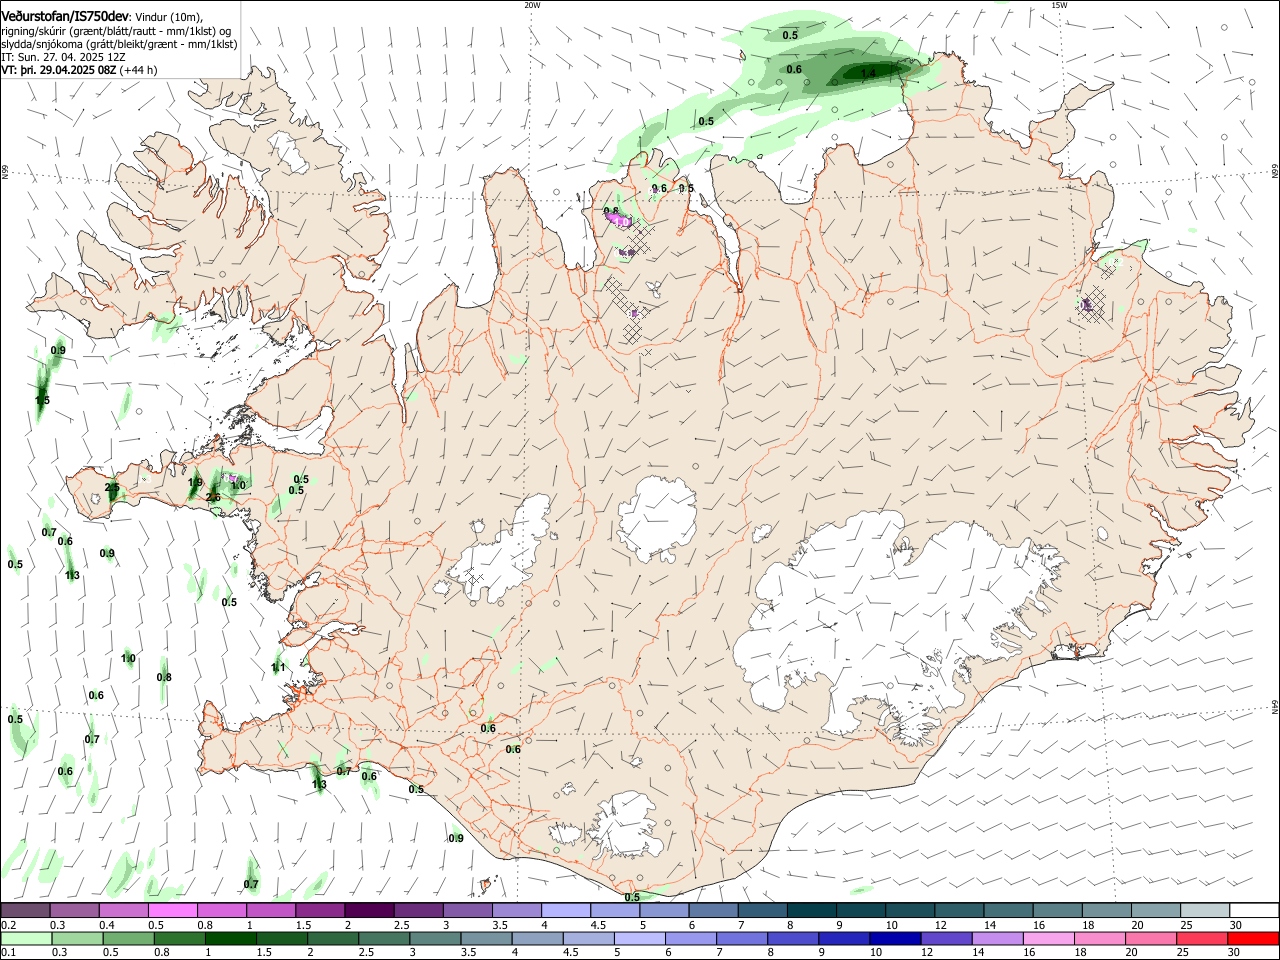Click the 'VT: þri. 29.04.2025 08Z (+44 h)' line
This screenshot has width=1280, height=960.
pos(79,70)
